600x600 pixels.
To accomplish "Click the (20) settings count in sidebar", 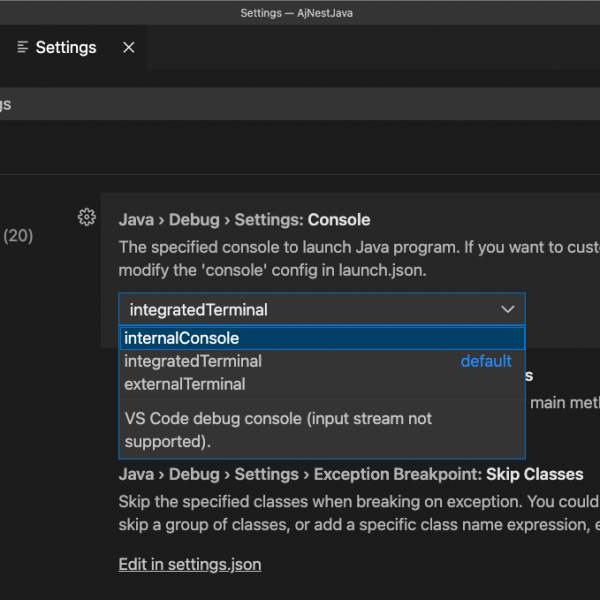I will point(18,236).
